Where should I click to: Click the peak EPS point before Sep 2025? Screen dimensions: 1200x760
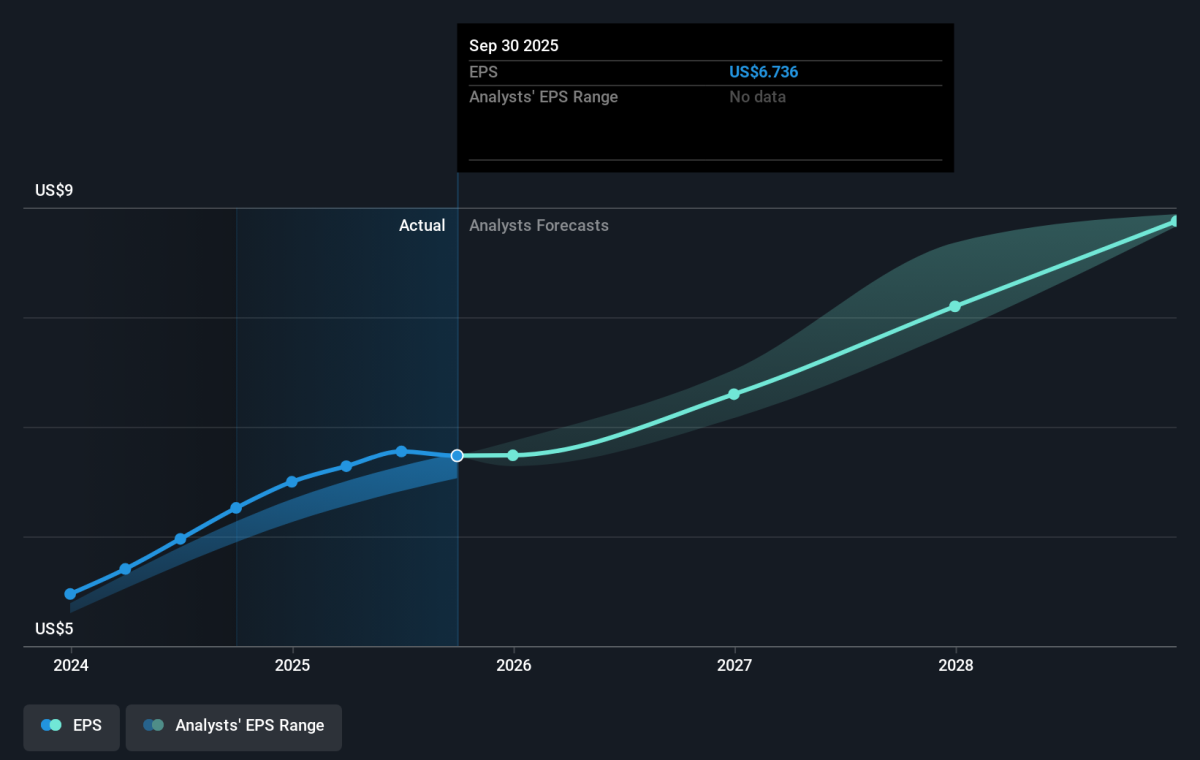pos(401,451)
